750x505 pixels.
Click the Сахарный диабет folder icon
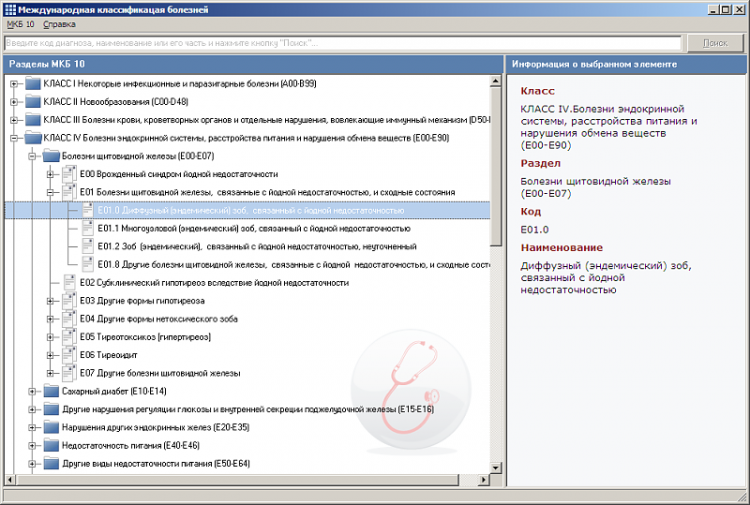pyautogui.click(x=51, y=391)
